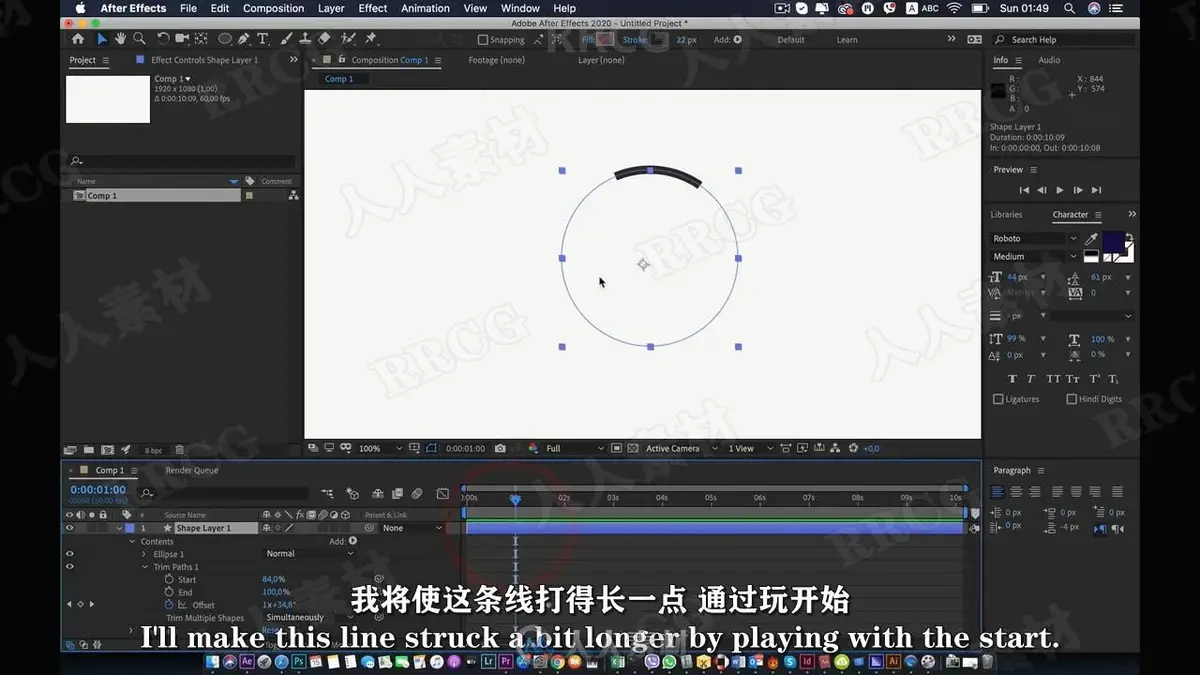Viewport: 1200px width, 675px height.
Task: Open the Full resolution dropdown
Action: point(575,448)
